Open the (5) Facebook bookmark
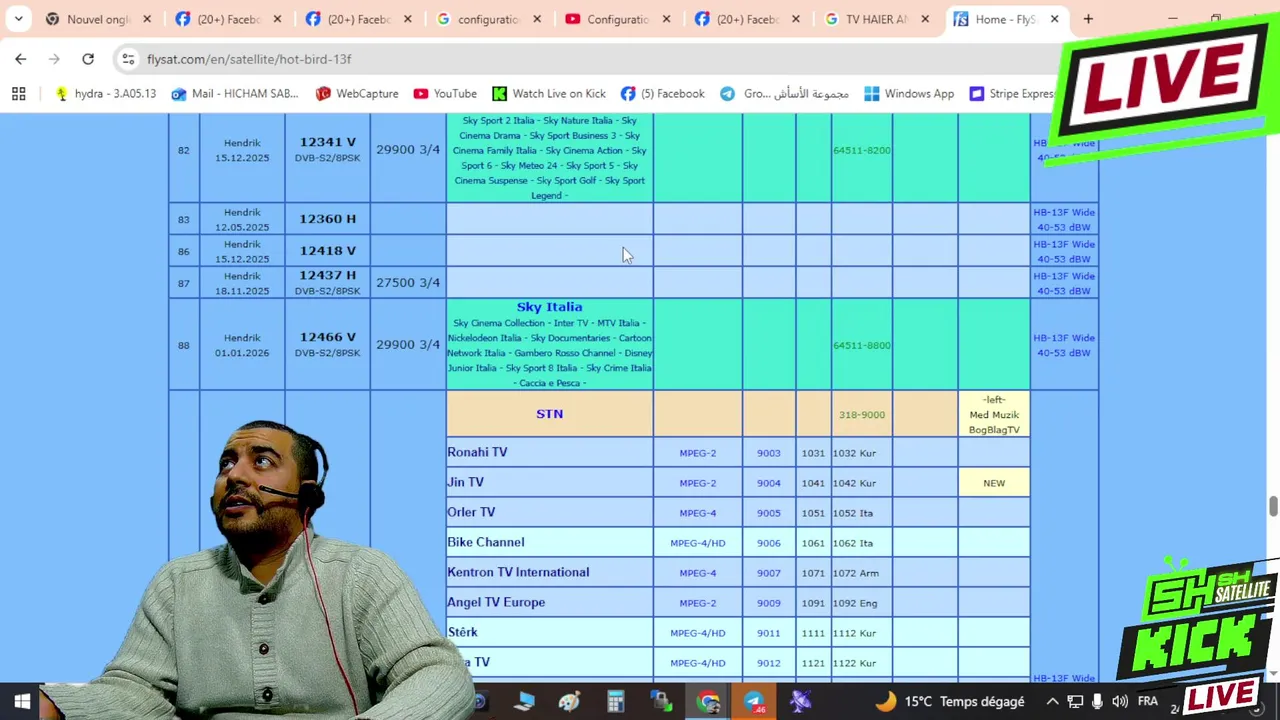 (x=662, y=93)
